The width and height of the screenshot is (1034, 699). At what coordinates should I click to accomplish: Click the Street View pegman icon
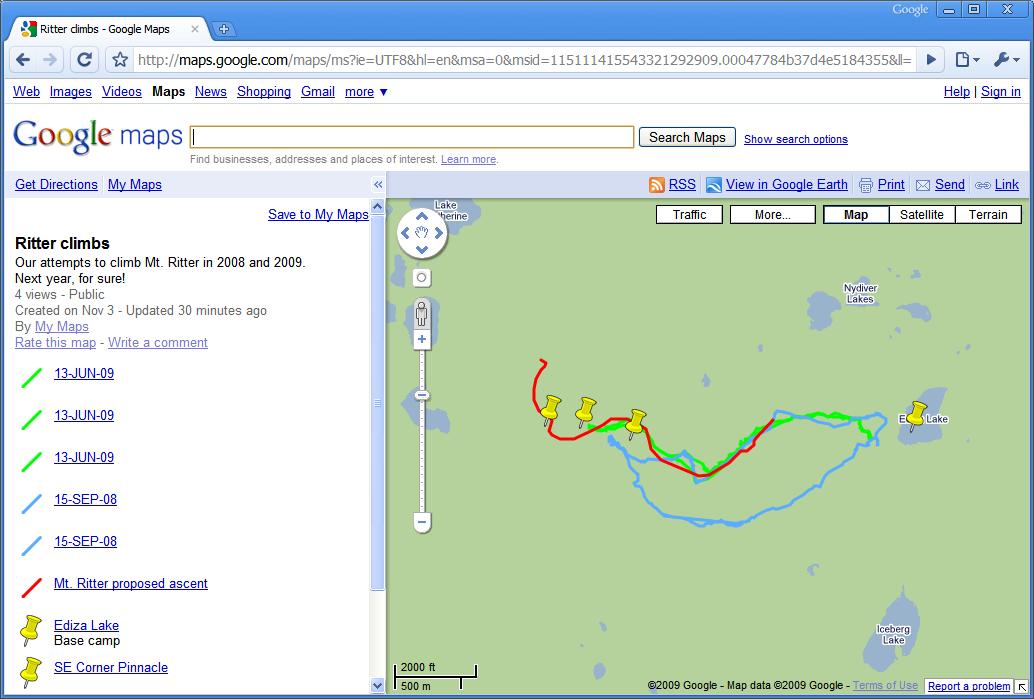click(x=422, y=313)
